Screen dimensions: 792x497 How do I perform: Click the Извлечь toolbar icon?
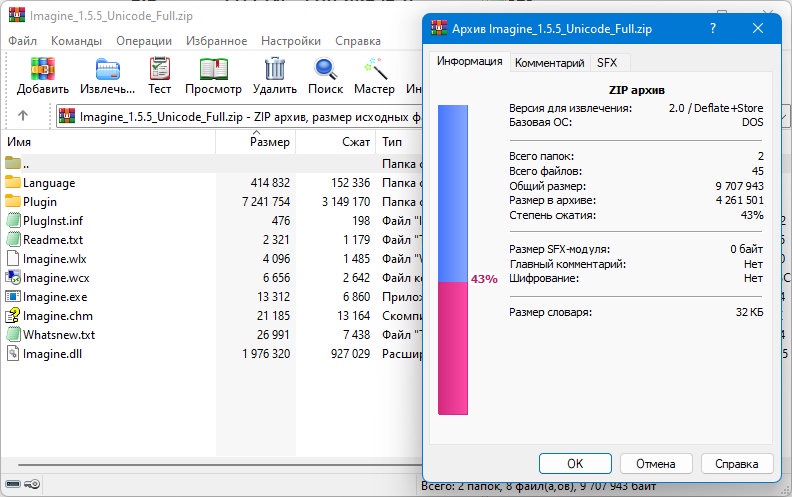tap(108, 69)
